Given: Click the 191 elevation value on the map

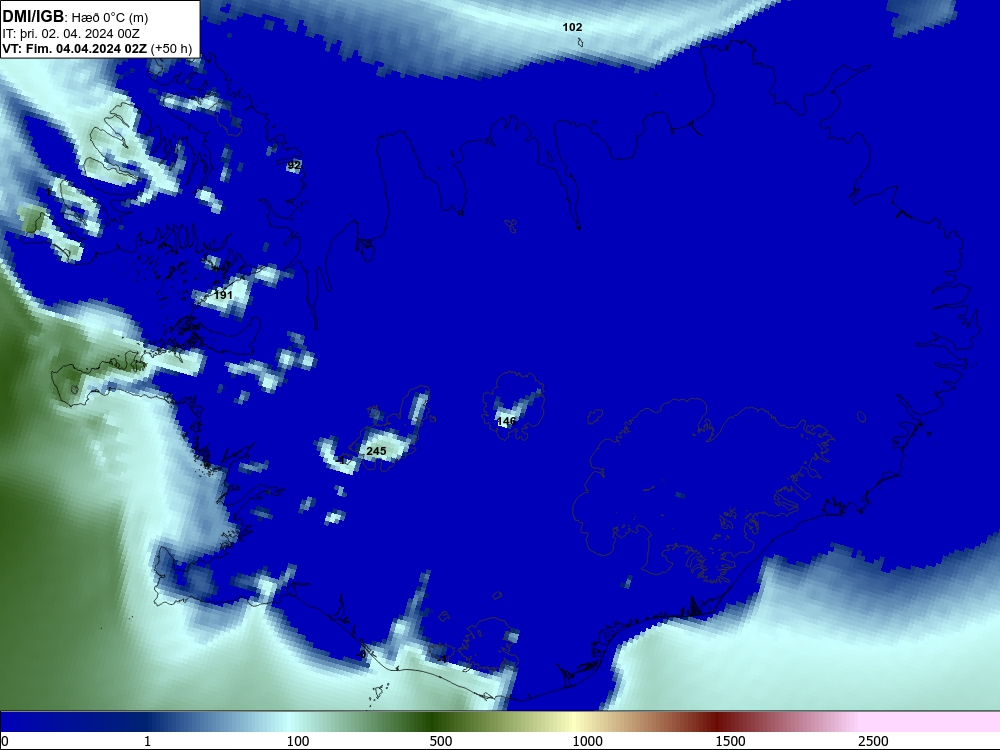Looking at the screenshot, I should [223, 295].
